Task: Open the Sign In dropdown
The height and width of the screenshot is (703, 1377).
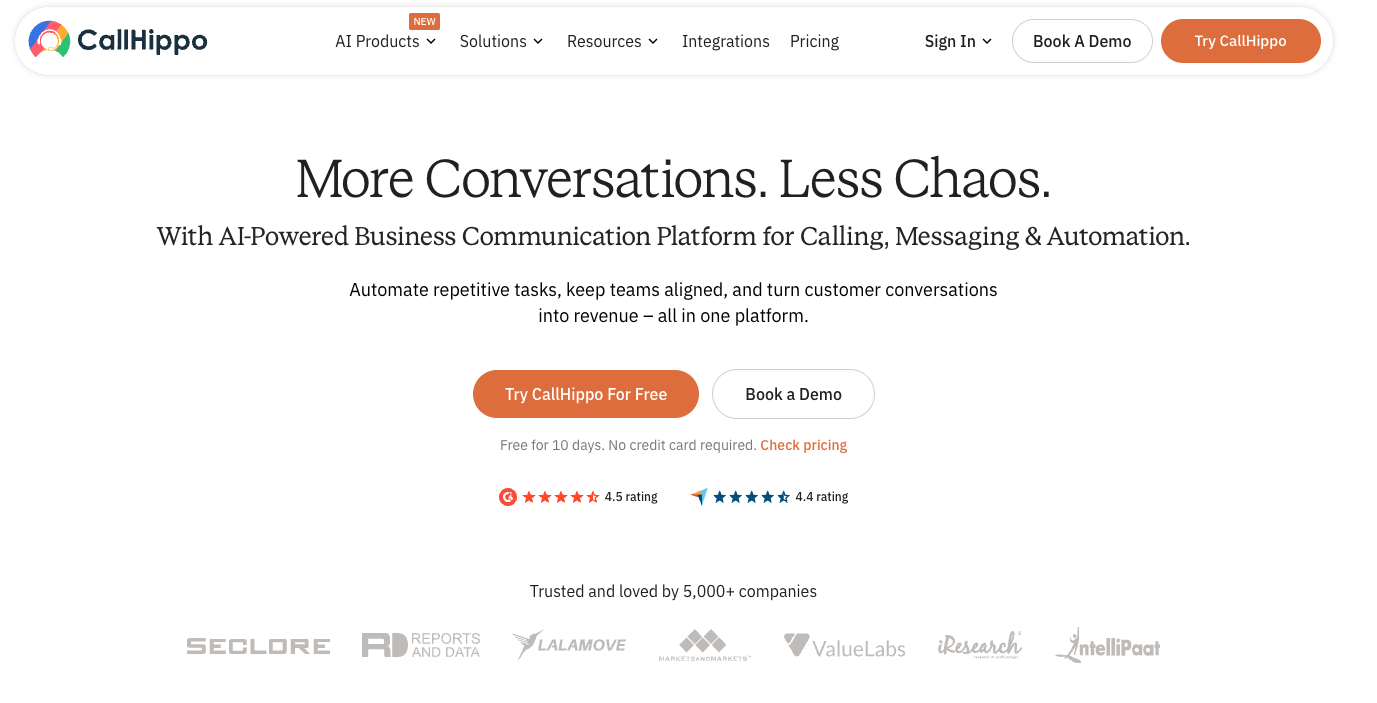Action: (x=958, y=41)
